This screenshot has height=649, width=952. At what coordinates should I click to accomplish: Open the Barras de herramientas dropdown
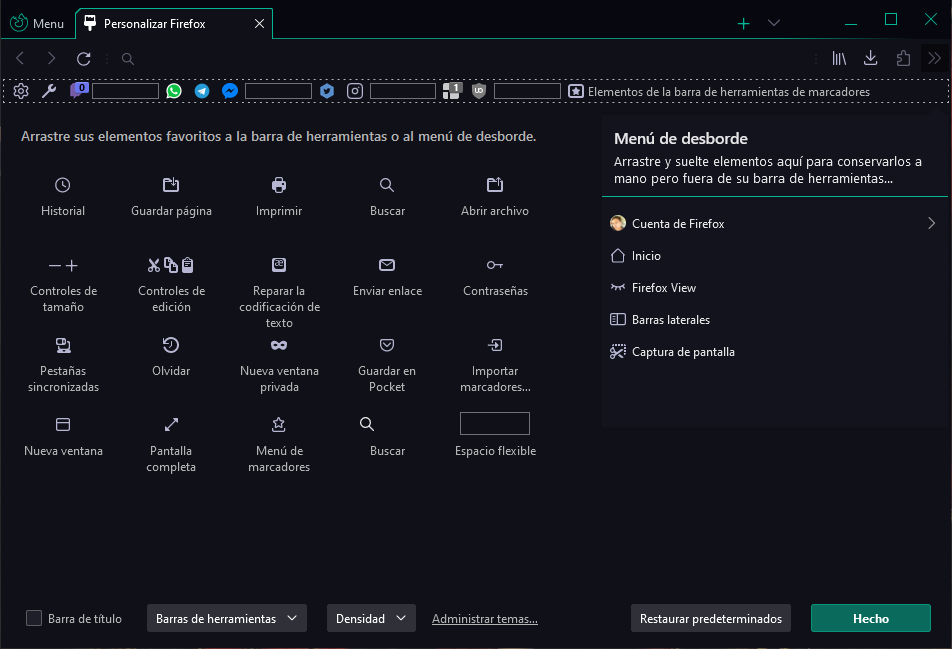(x=226, y=618)
